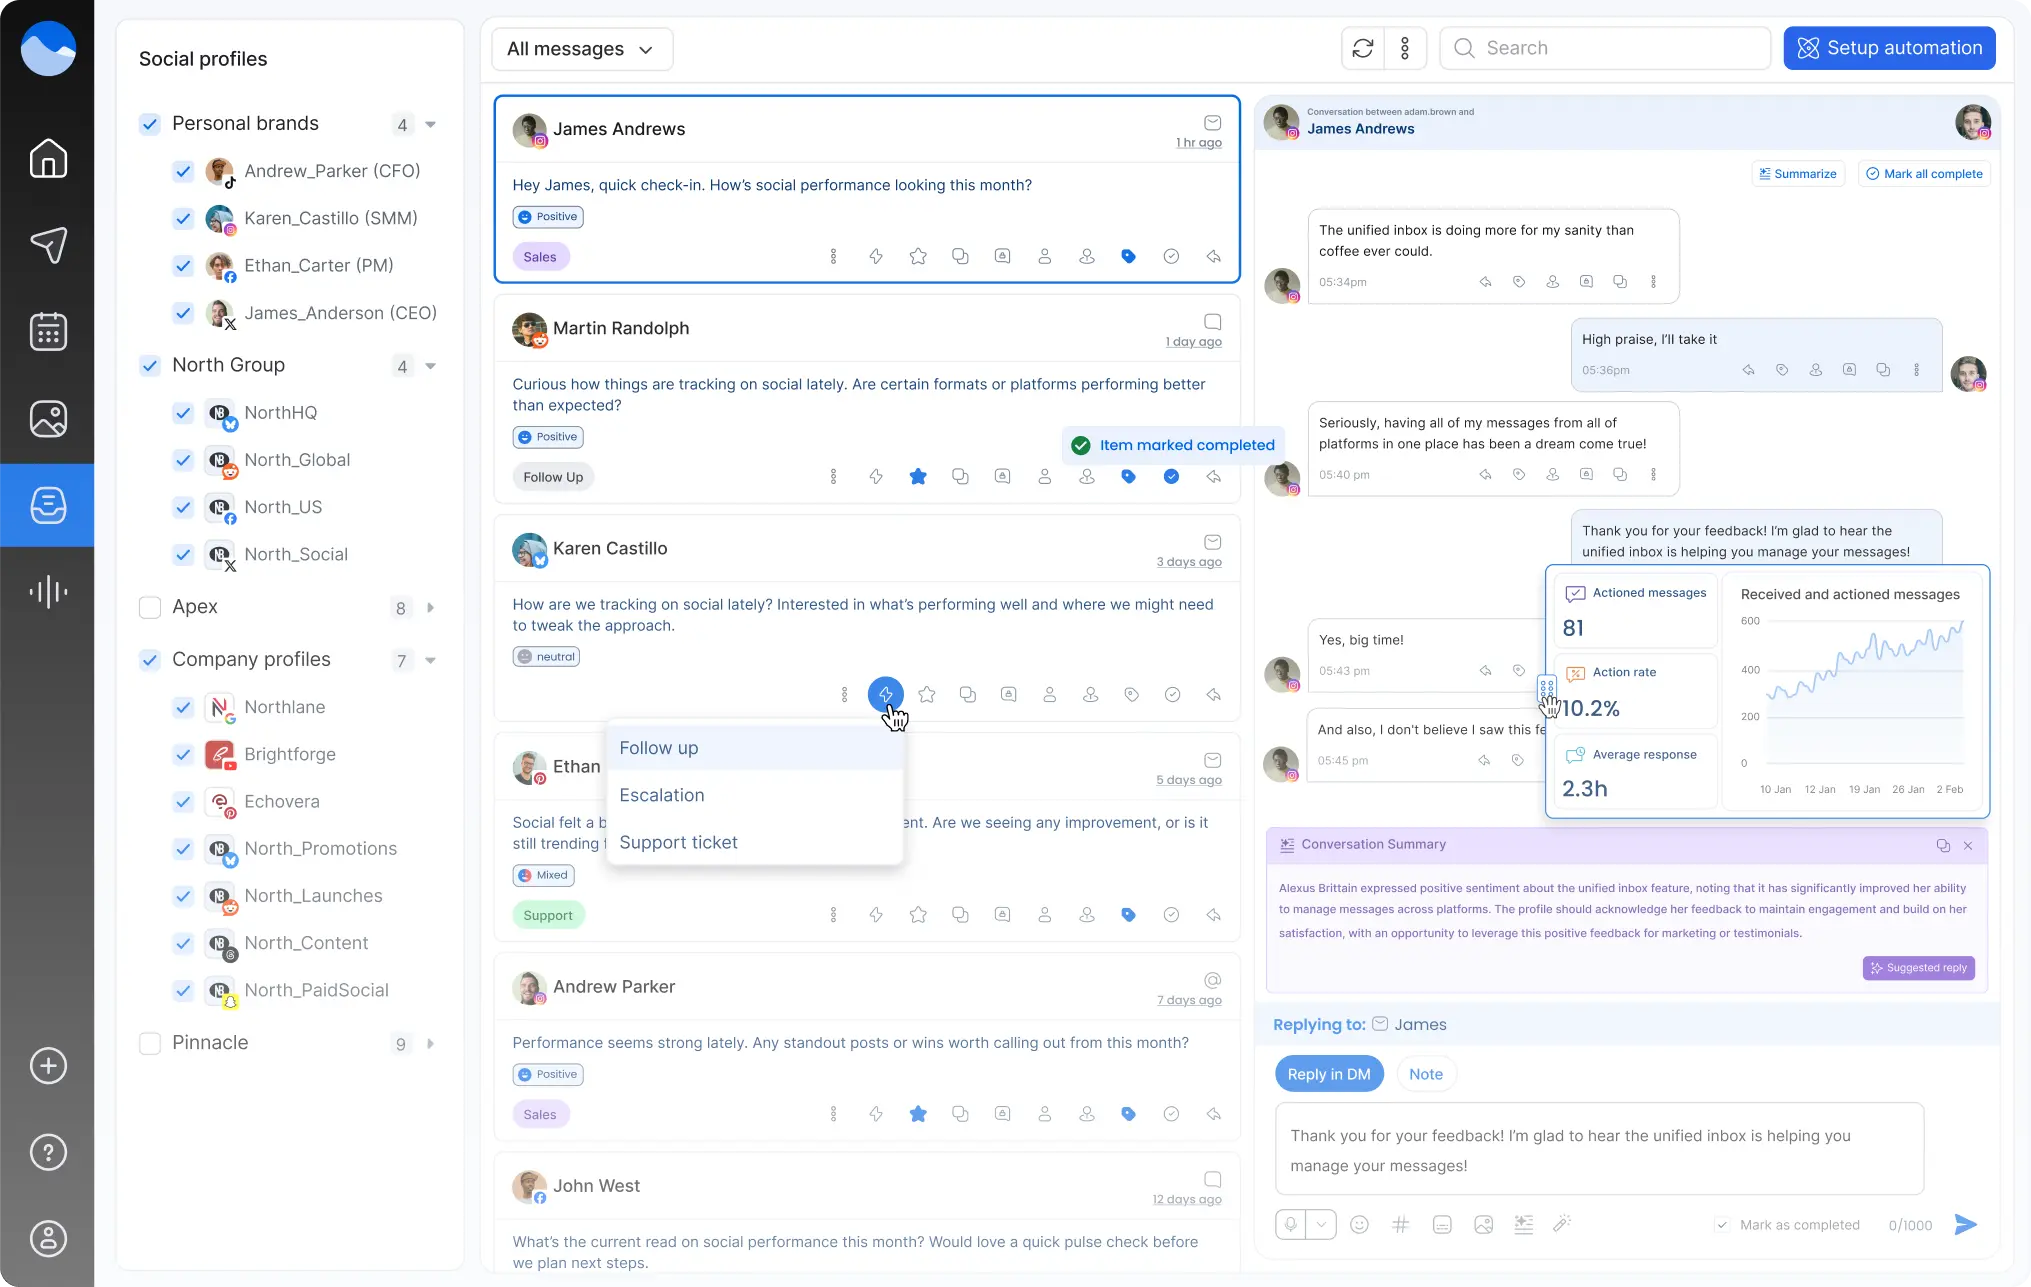Viewport: 2031px width, 1287px height.
Task: Open the All messages filter dropdown
Action: pos(581,48)
